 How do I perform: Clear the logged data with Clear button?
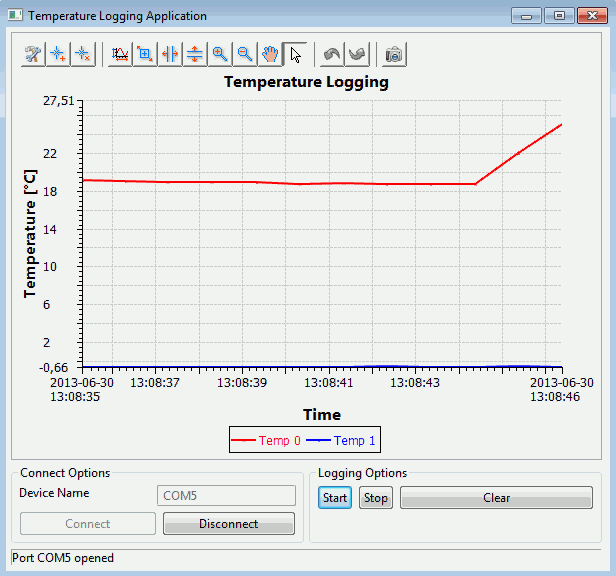pyautogui.click(x=496, y=498)
